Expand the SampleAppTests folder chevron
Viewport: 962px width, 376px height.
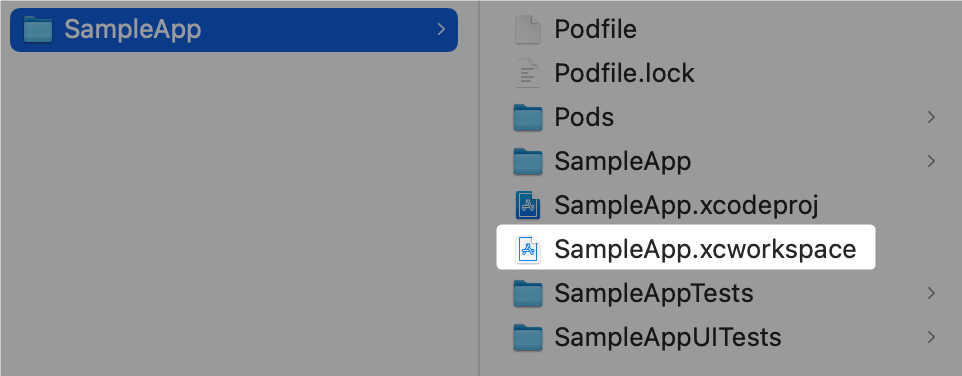[x=931, y=294]
